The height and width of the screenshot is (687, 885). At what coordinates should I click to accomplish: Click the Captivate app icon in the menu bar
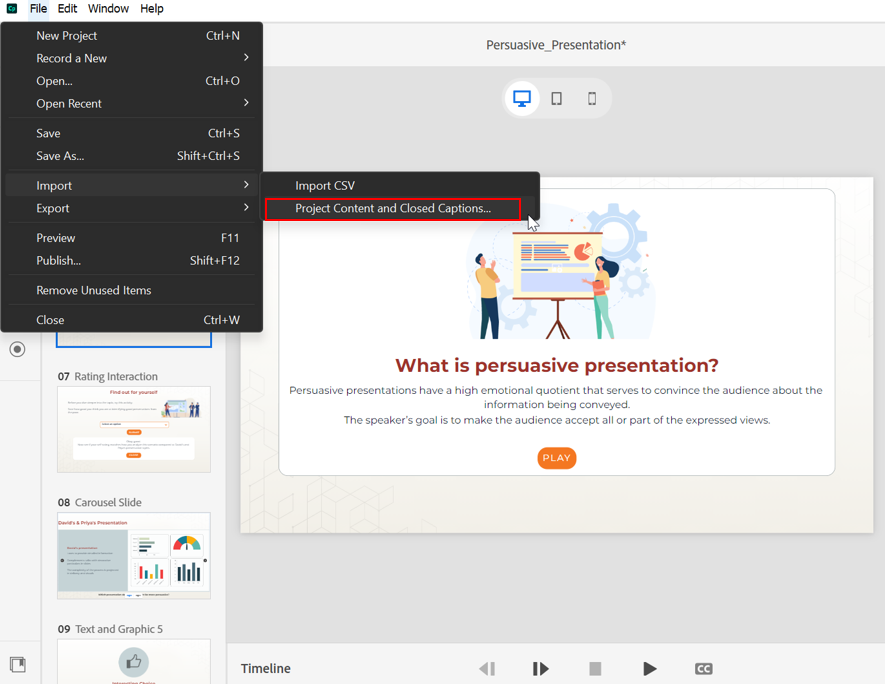coord(11,8)
